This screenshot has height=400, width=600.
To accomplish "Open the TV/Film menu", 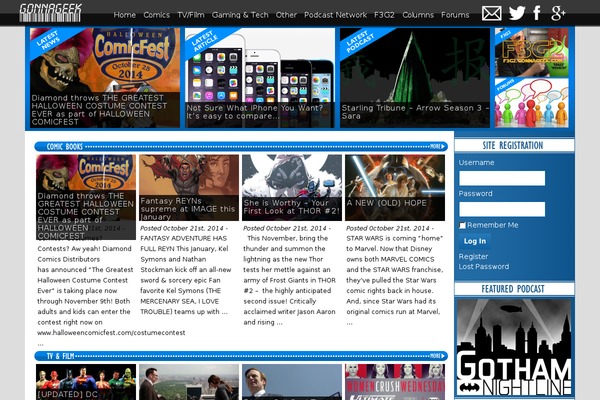I will click(191, 15).
